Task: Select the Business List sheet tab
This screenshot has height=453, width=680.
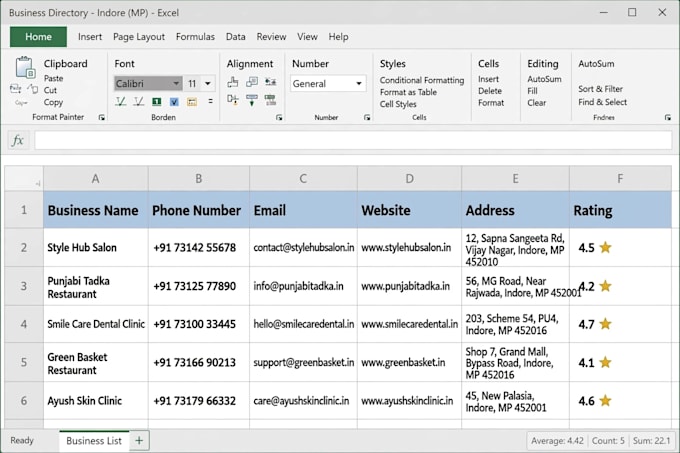Action: (x=94, y=440)
